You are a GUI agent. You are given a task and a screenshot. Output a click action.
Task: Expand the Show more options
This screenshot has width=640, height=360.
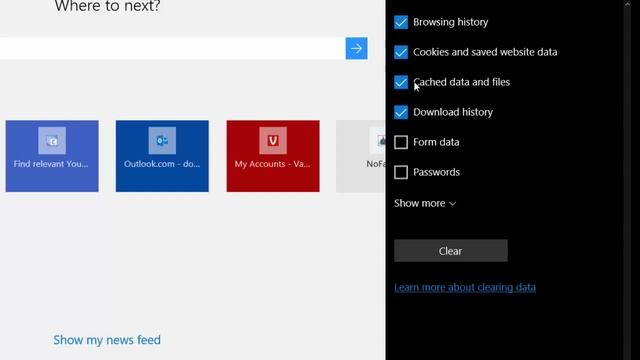(425, 203)
